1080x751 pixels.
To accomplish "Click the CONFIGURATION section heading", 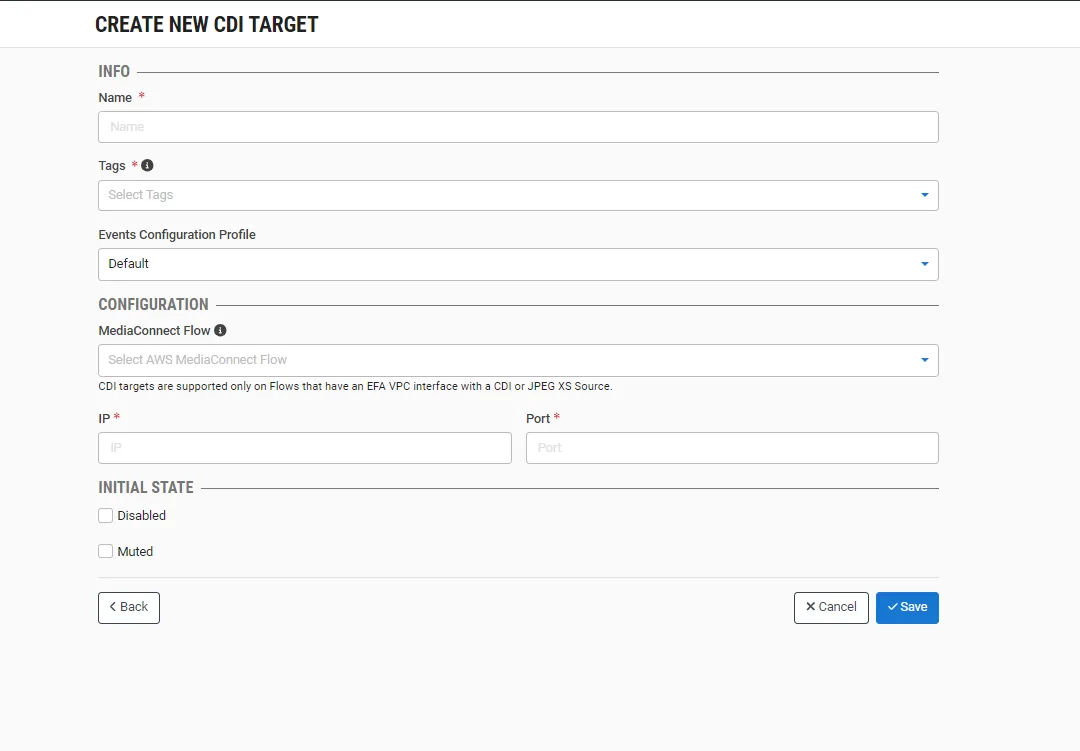I will coord(154,305).
